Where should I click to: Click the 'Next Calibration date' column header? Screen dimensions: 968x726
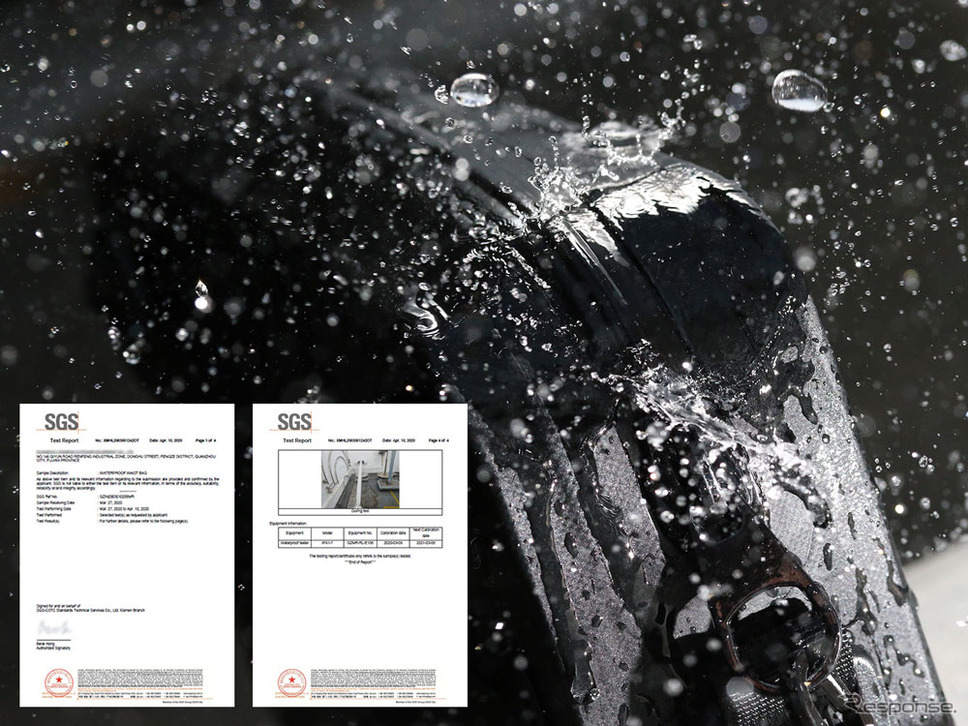tap(426, 533)
